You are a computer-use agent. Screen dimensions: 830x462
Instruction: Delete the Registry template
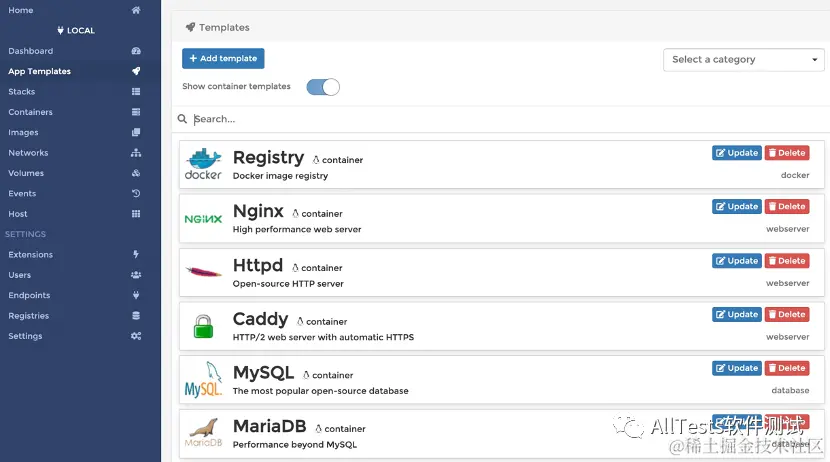pos(787,153)
